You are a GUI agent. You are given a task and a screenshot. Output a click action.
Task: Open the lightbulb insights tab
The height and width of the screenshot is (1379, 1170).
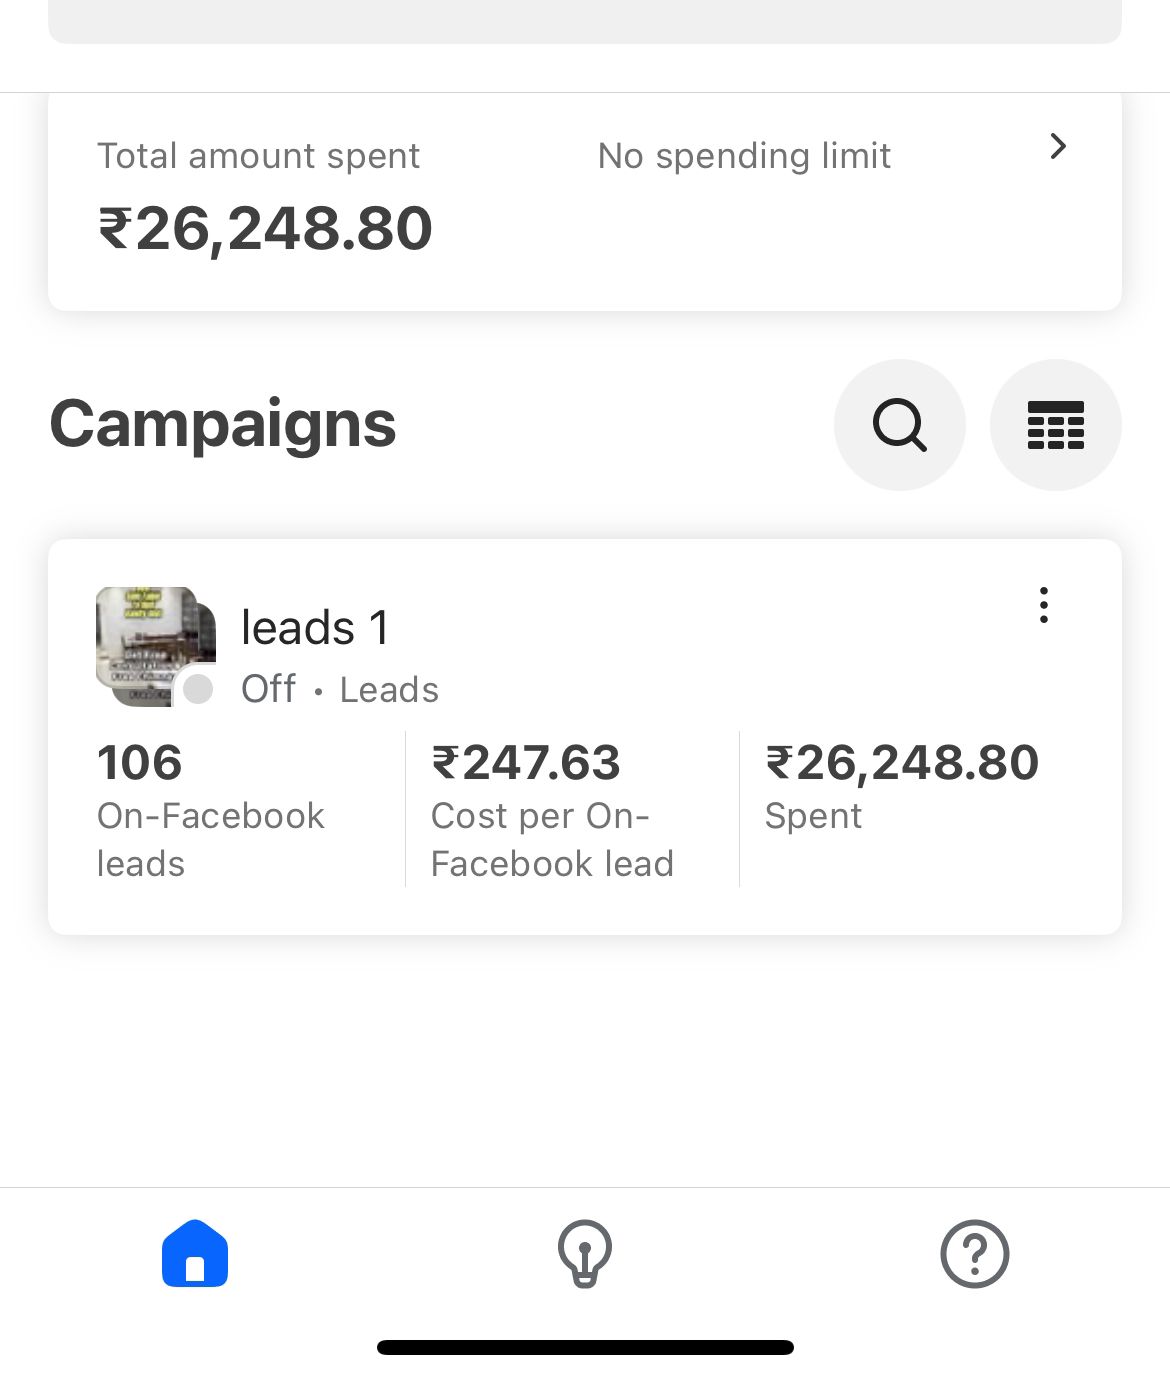[x=585, y=1253]
